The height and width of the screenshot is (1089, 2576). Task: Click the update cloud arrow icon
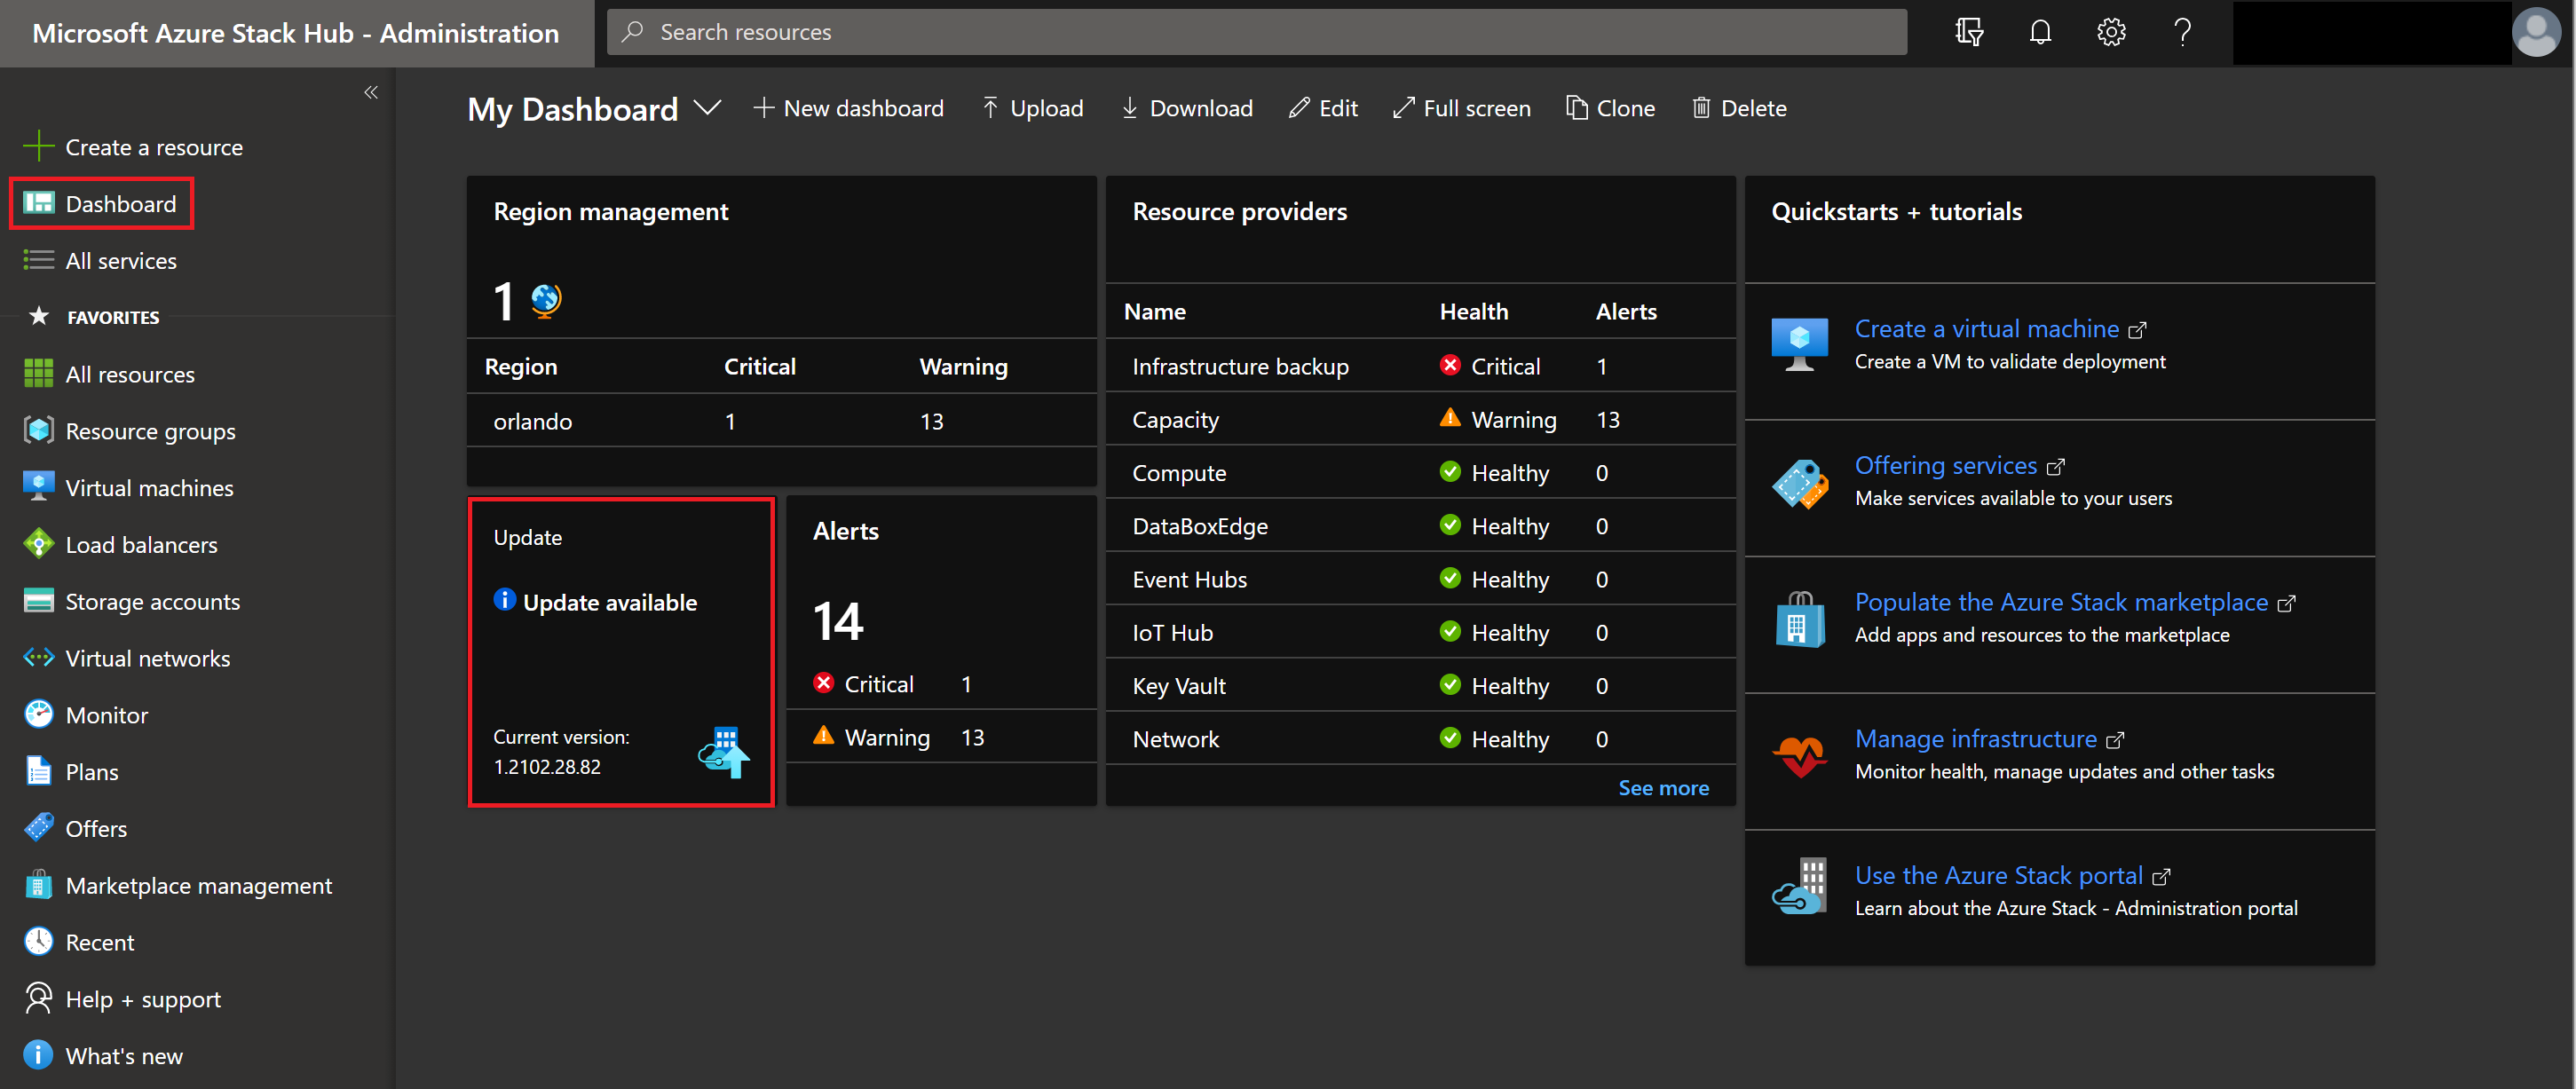coord(724,752)
